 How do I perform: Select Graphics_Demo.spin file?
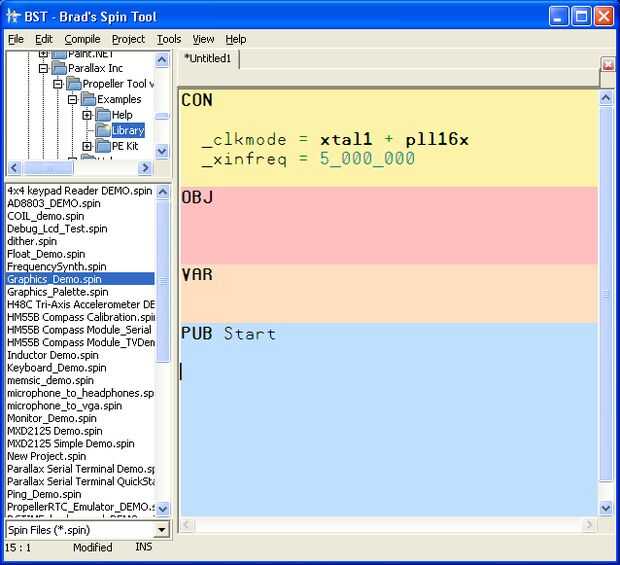[80, 280]
